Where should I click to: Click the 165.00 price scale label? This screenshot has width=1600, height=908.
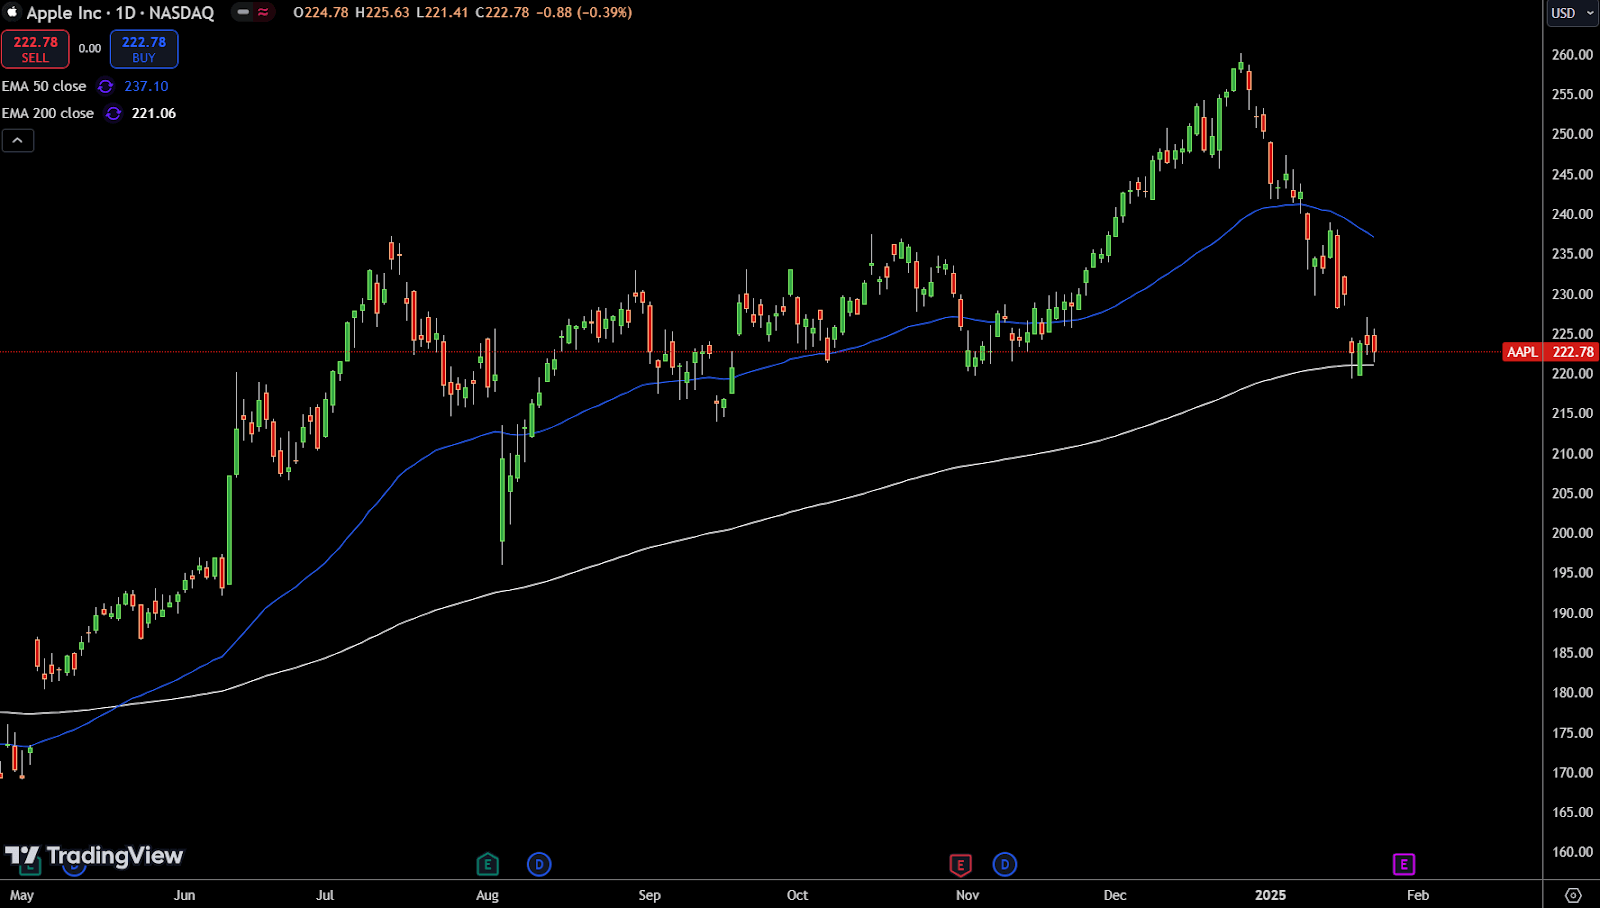pos(1572,812)
